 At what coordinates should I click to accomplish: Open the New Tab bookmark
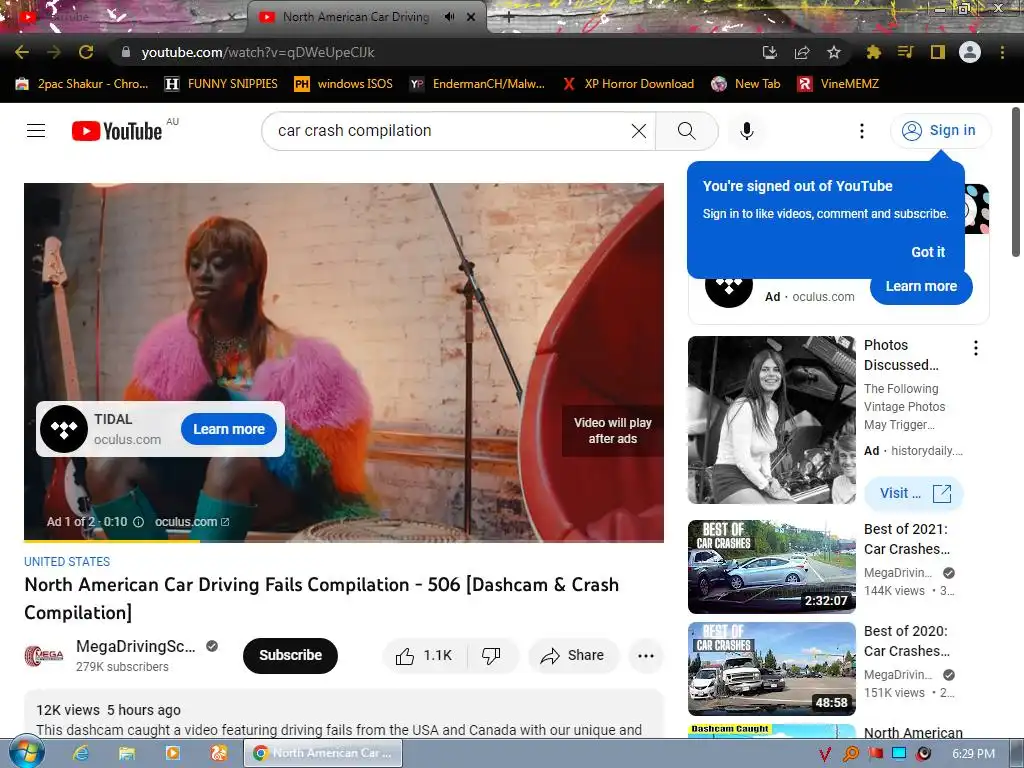coord(746,84)
